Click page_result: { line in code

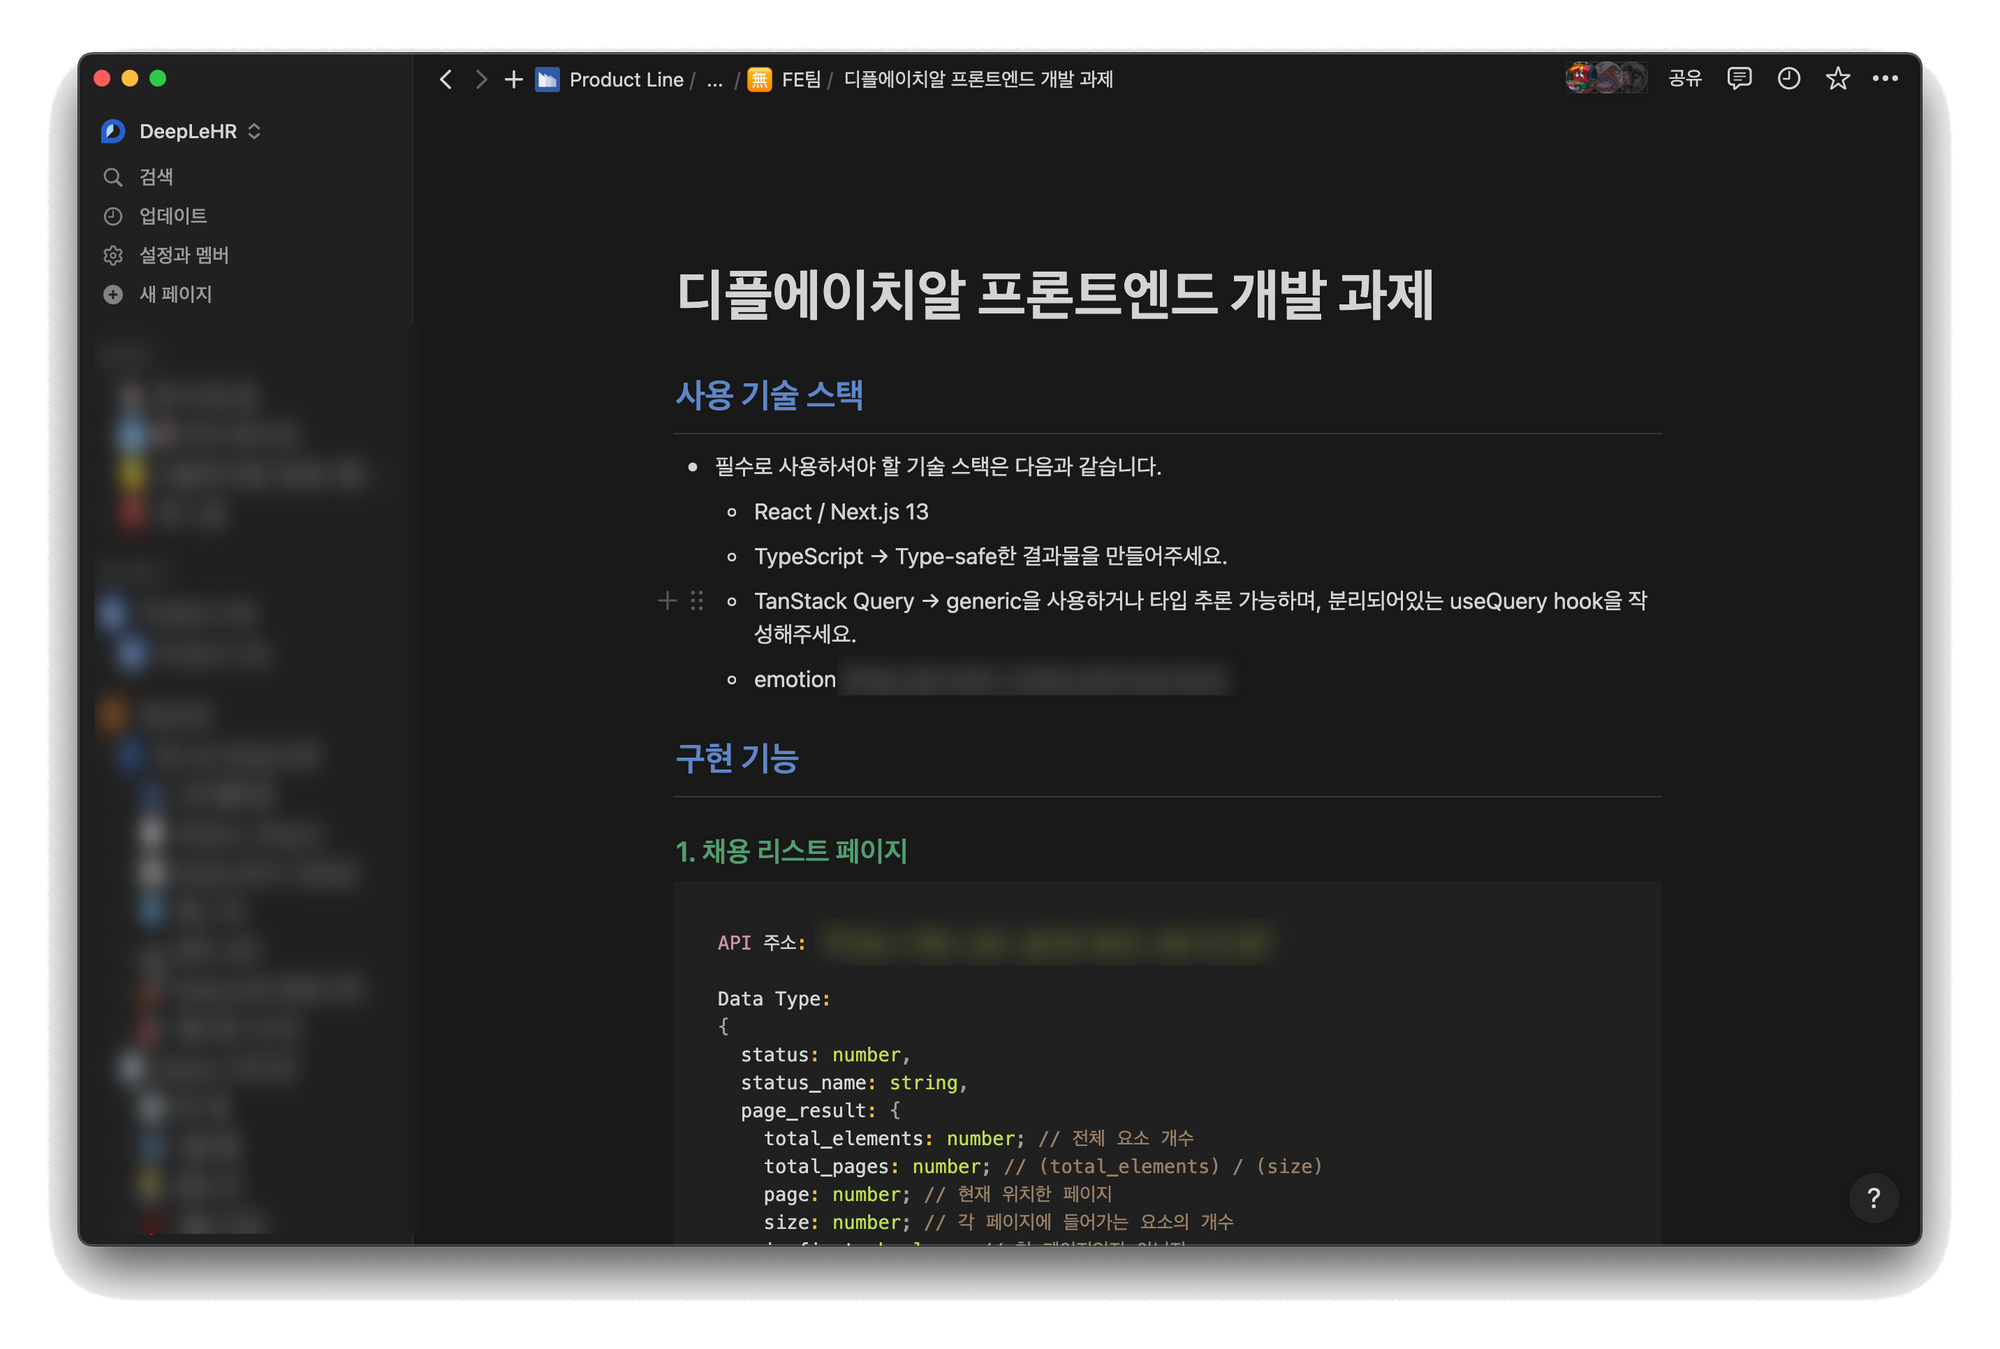[820, 1110]
